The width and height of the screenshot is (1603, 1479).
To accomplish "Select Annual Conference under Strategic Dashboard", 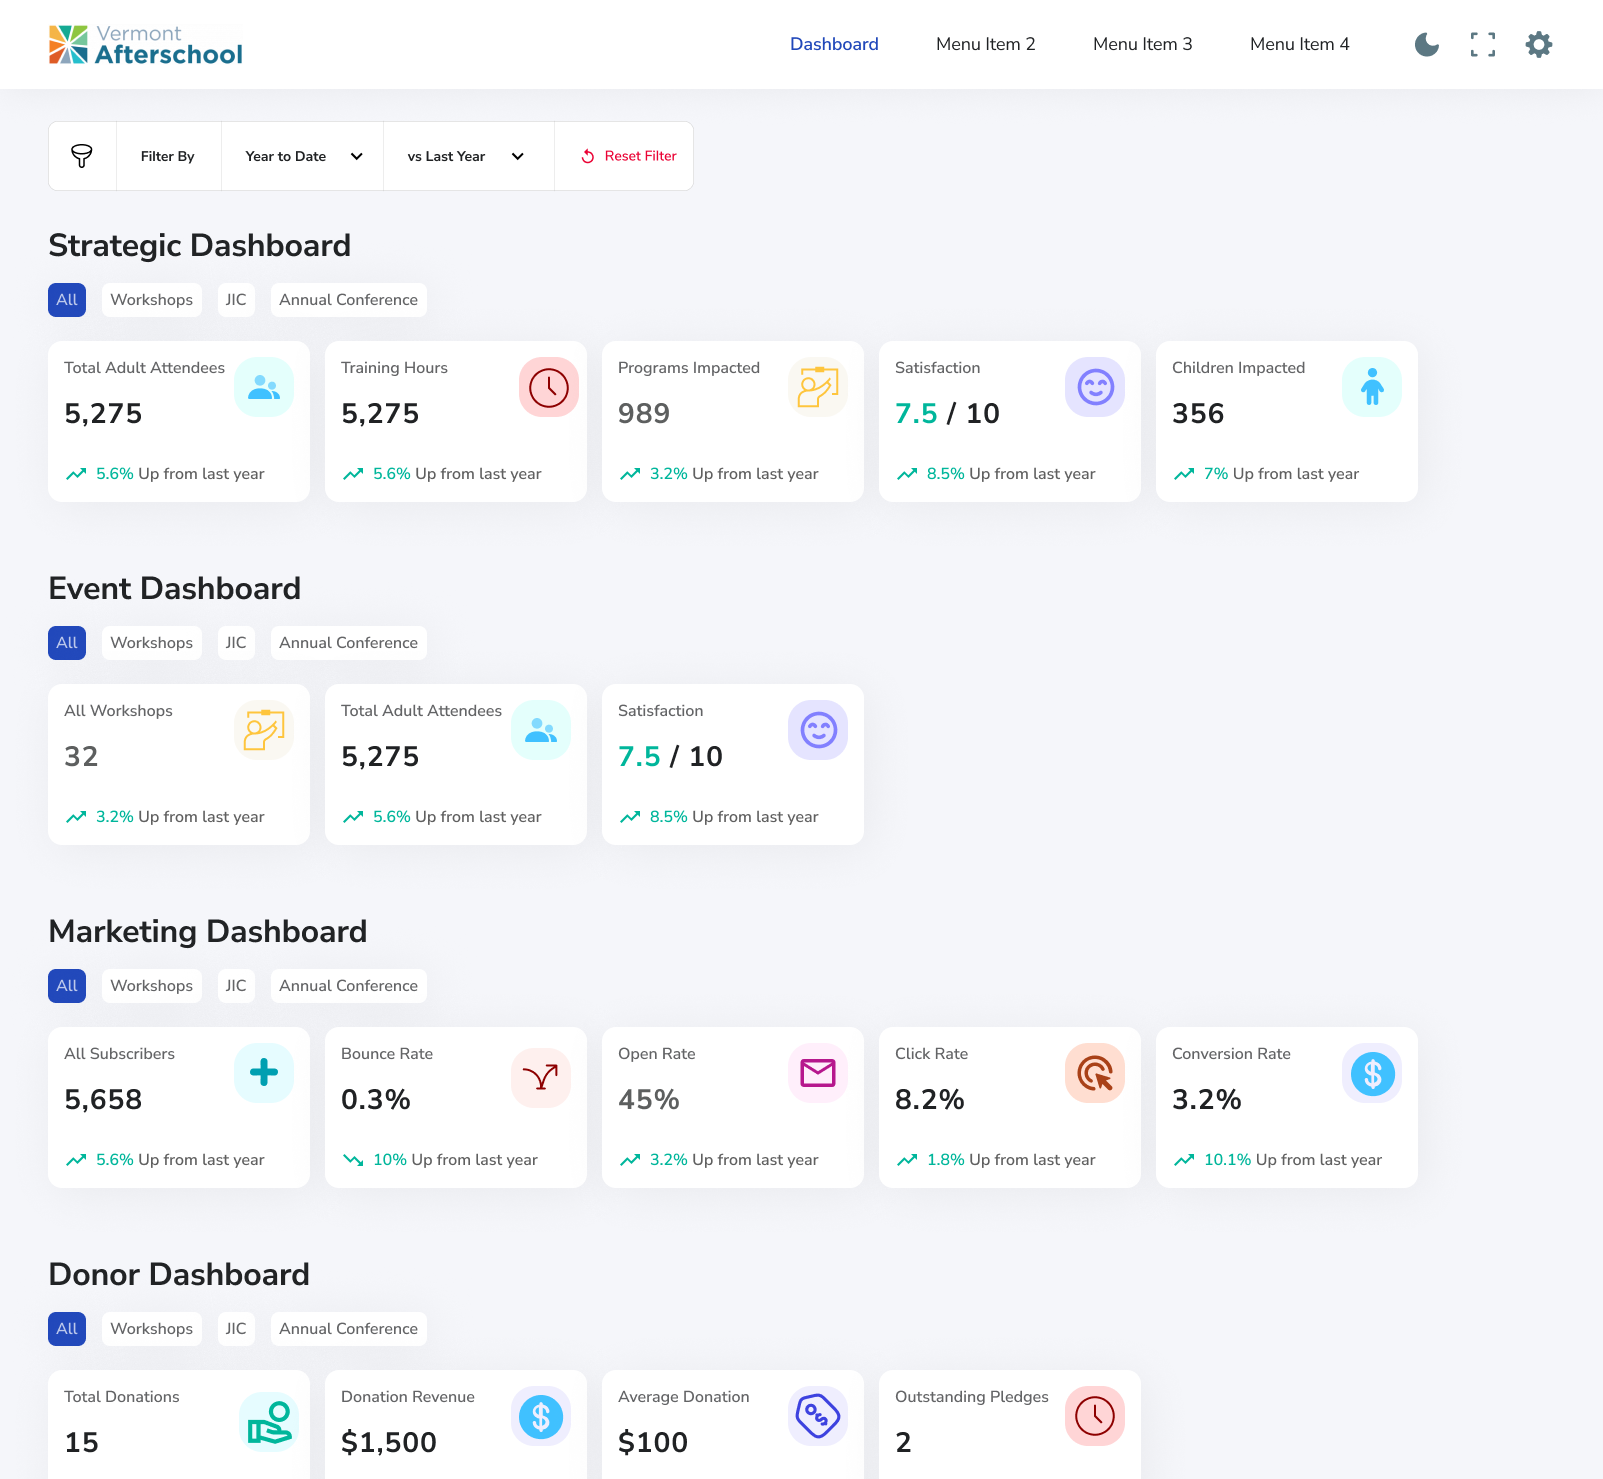I will click(349, 300).
